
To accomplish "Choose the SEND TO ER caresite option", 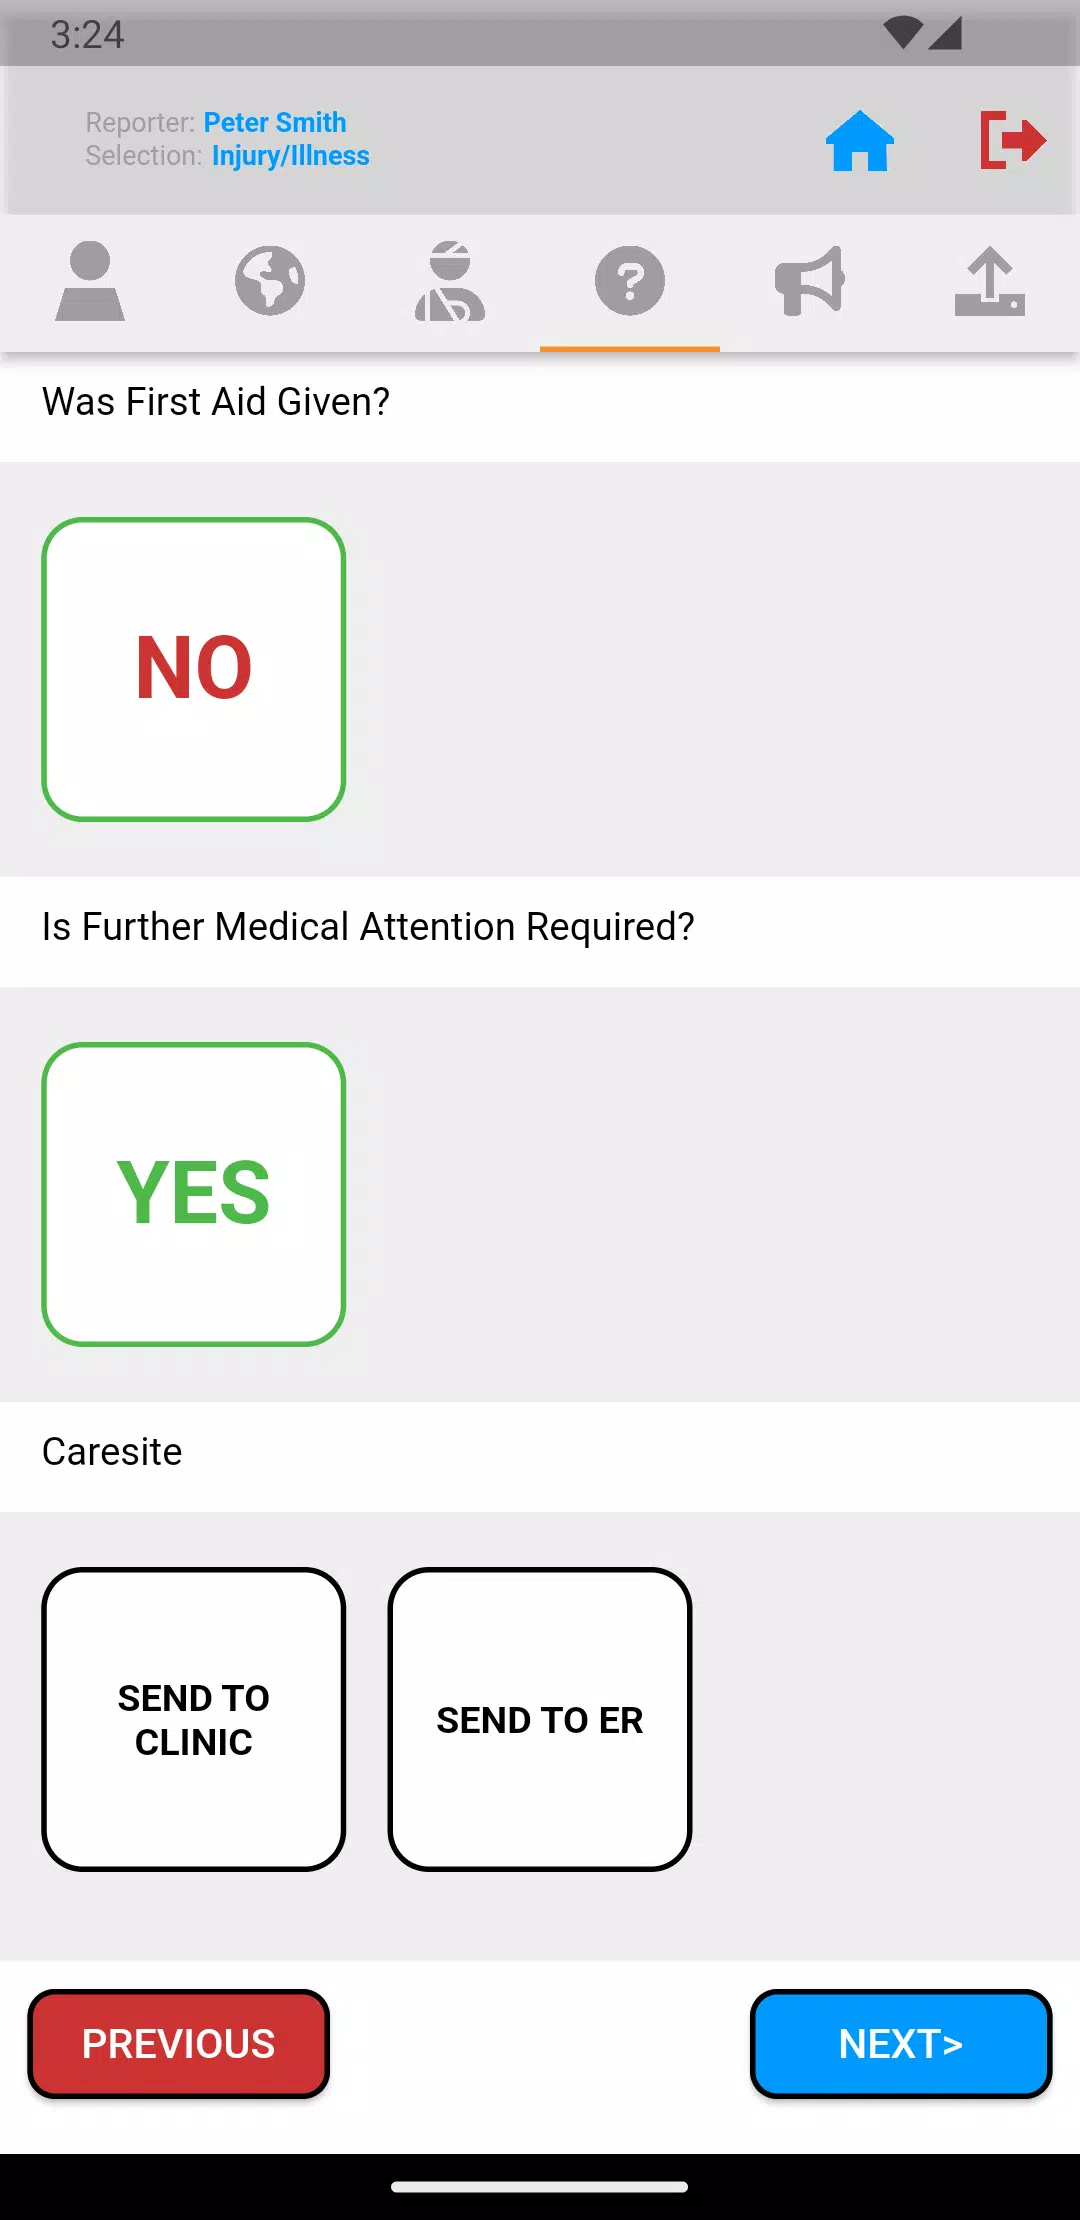I will click(x=540, y=1719).
